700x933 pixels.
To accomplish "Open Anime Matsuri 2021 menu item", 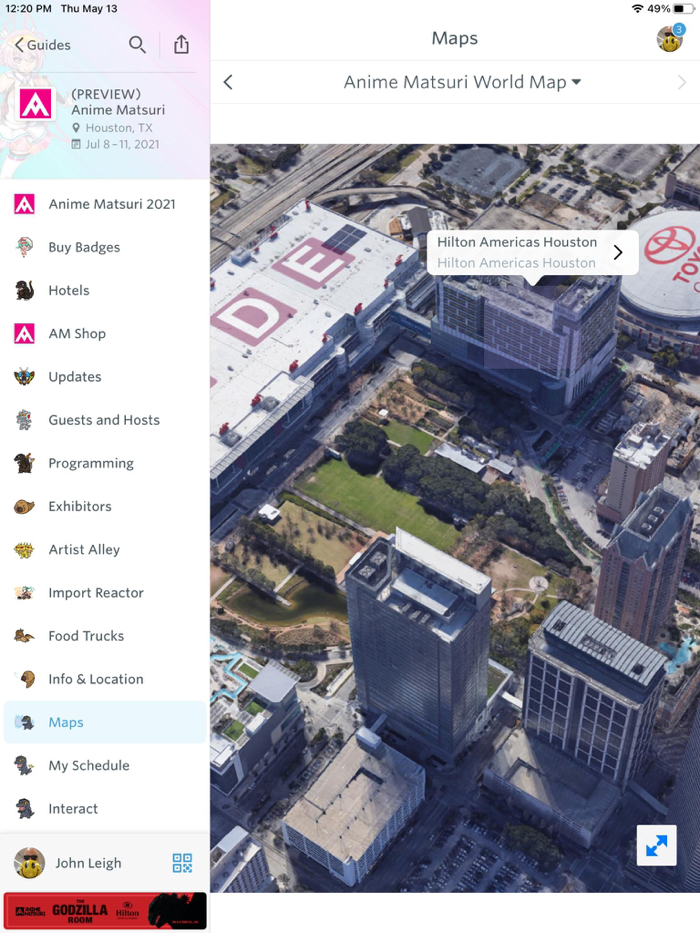I will pyautogui.click(x=105, y=204).
